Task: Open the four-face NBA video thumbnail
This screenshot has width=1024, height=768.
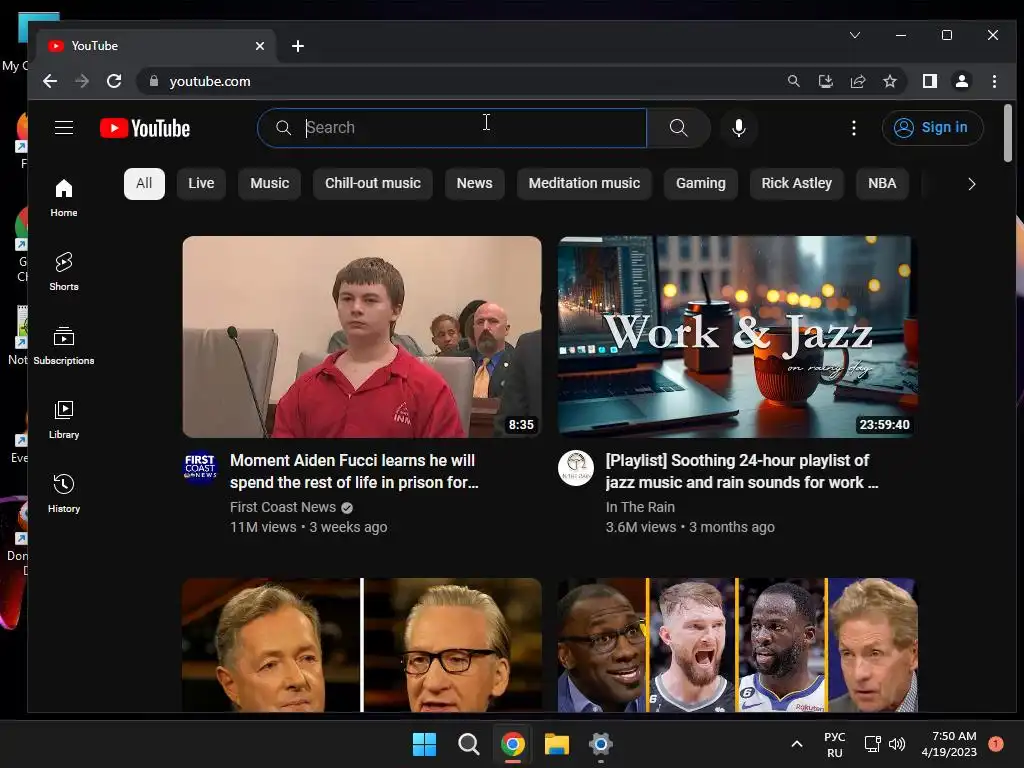Action: click(x=738, y=645)
